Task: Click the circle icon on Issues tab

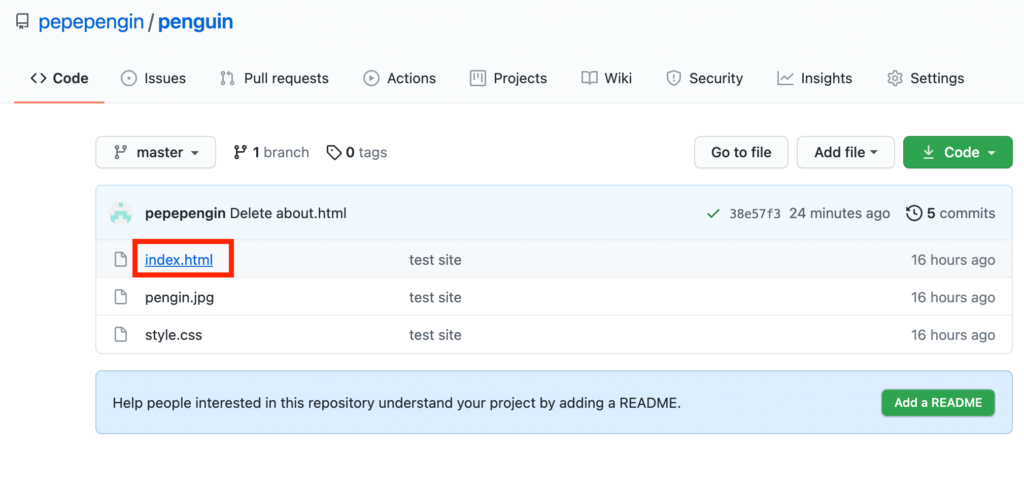Action: tap(129, 78)
